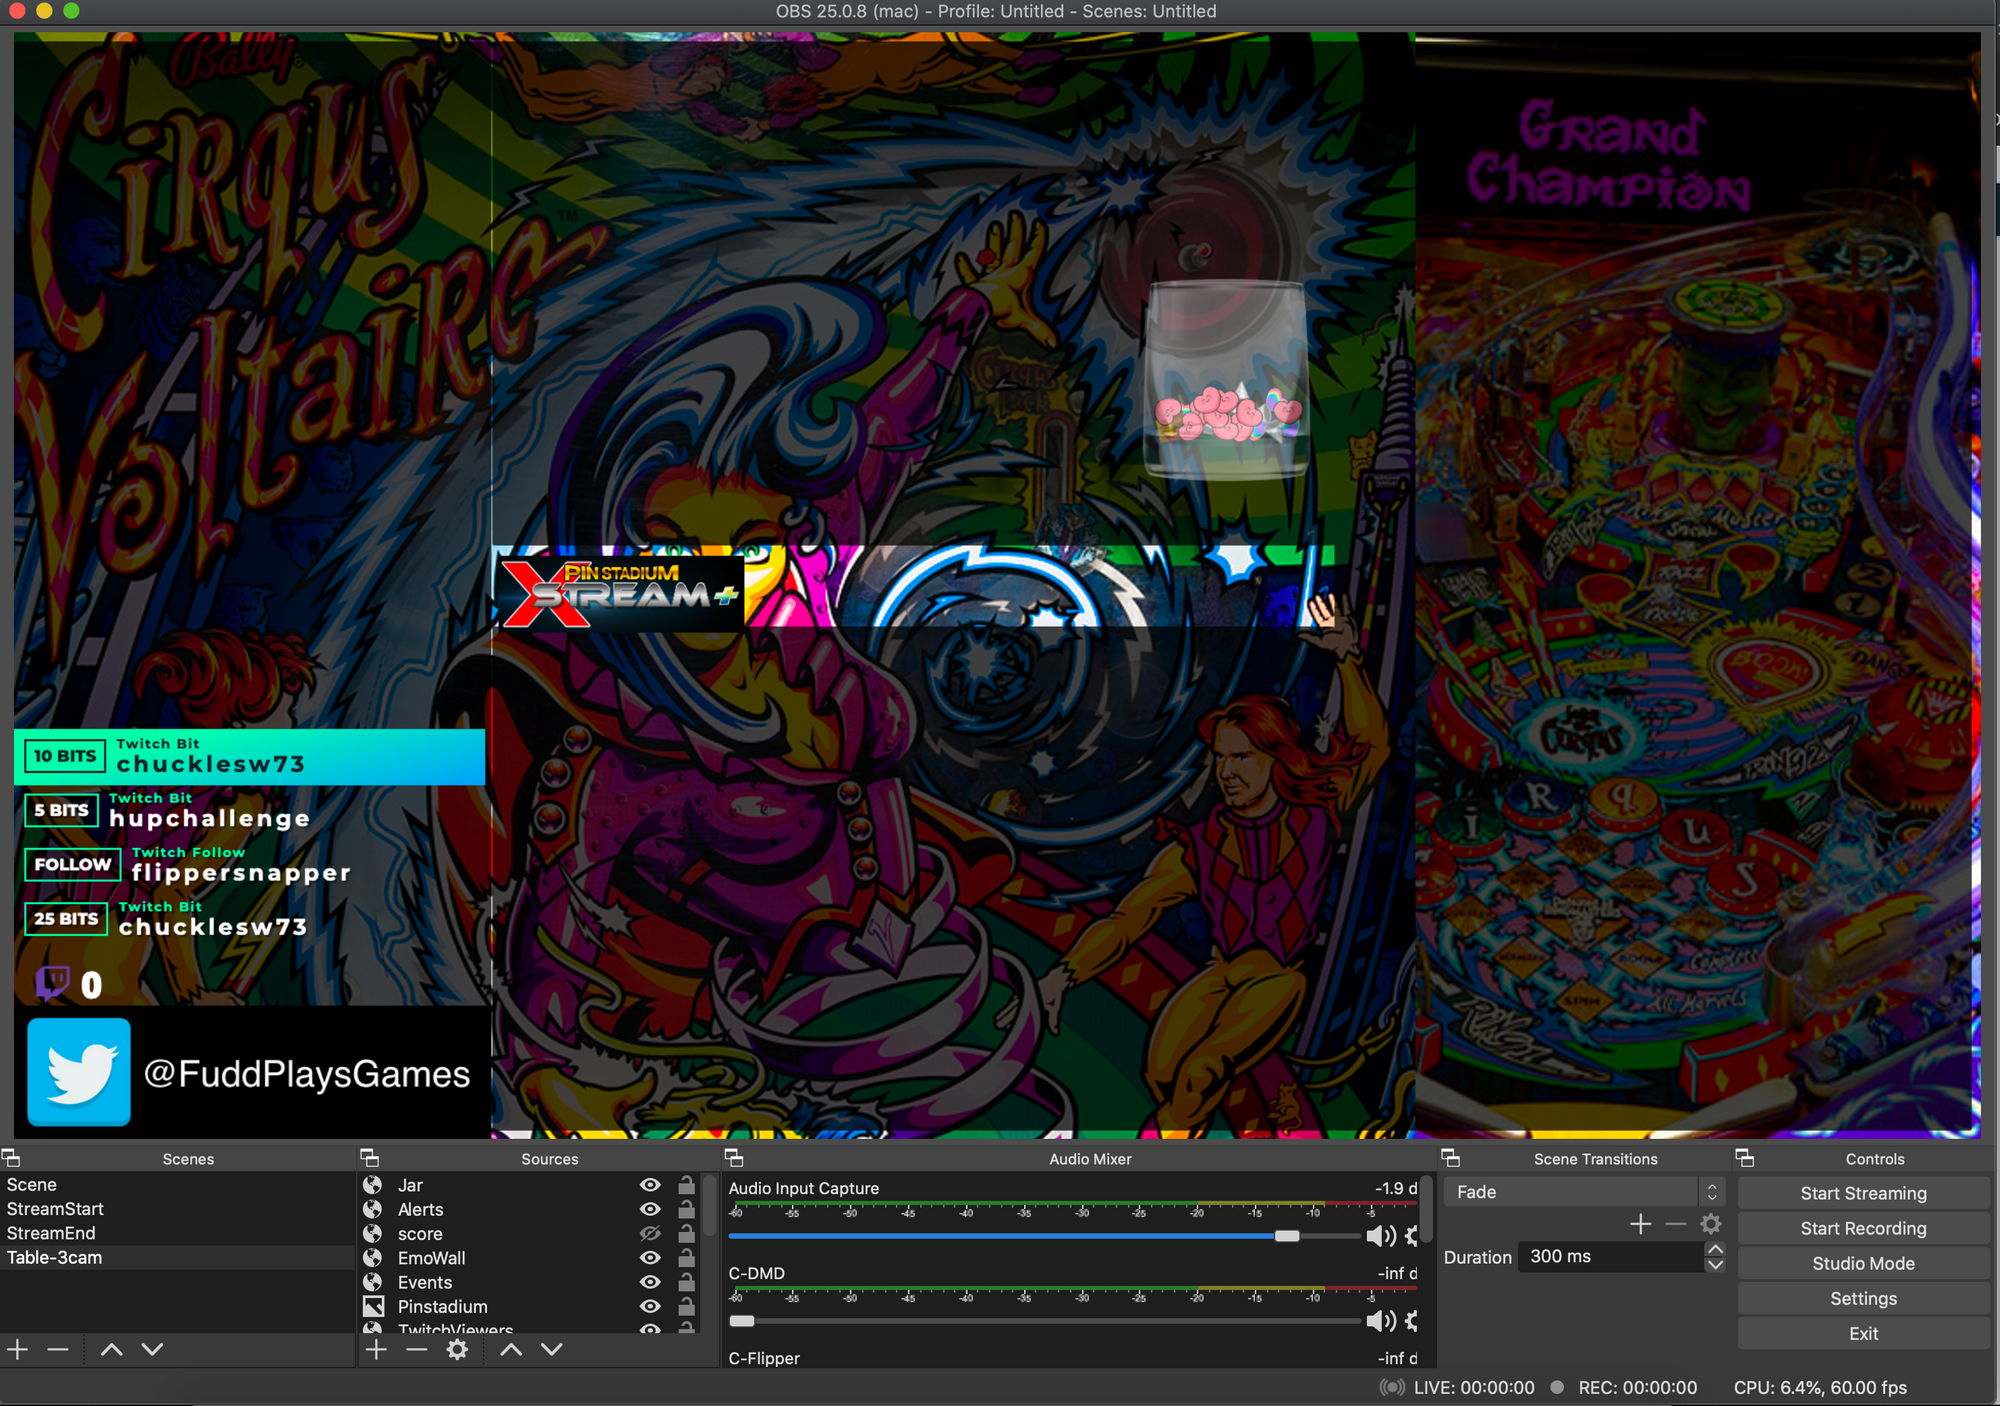Image resolution: width=2000 pixels, height=1406 pixels.
Task: Open transition properties gear icon
Action: [1711, 1224]
